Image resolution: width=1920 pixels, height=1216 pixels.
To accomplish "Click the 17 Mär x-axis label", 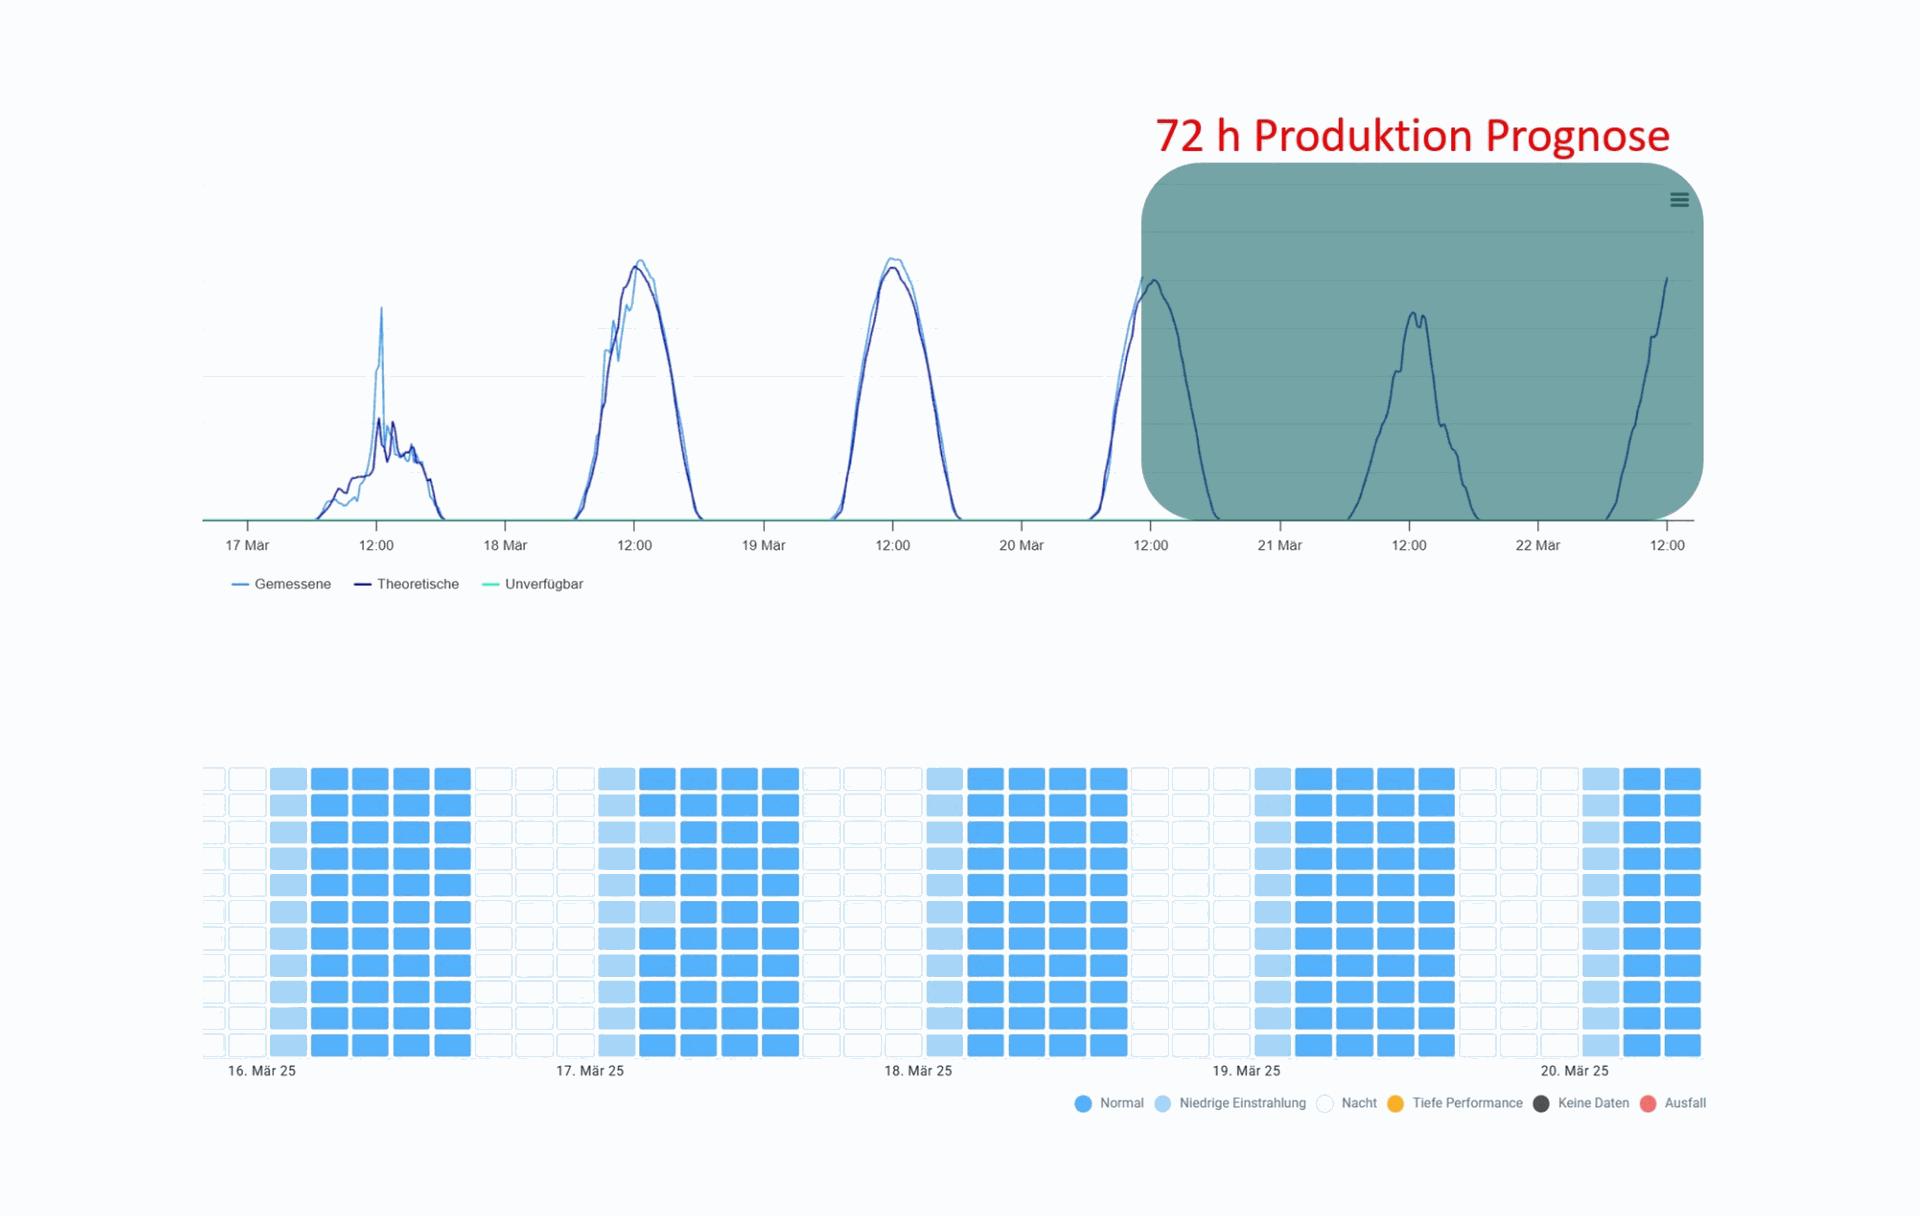I will tap(247, 545).
